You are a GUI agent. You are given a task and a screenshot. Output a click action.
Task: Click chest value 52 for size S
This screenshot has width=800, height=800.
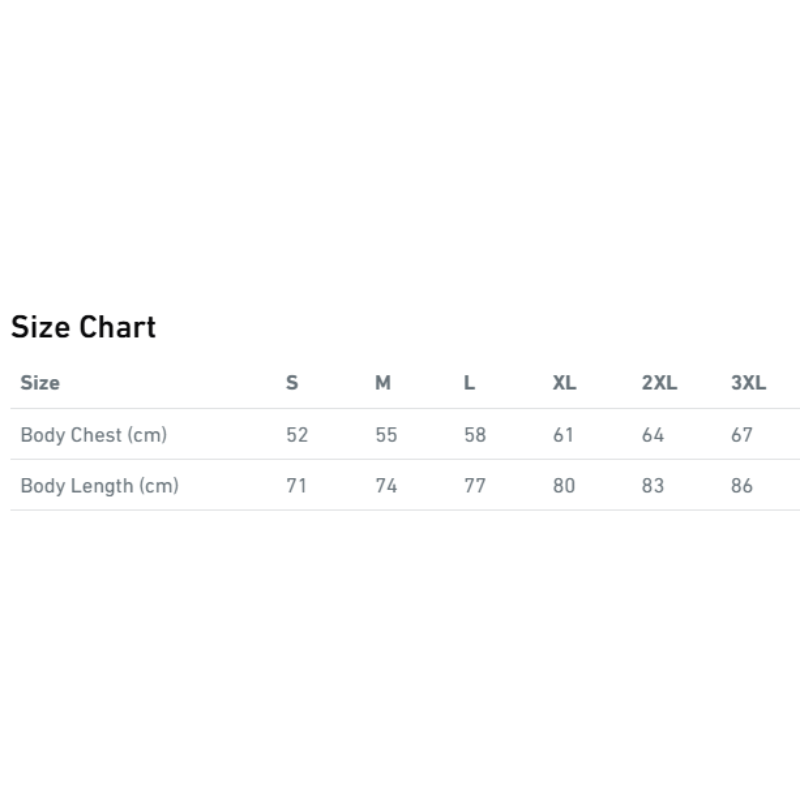297,435
